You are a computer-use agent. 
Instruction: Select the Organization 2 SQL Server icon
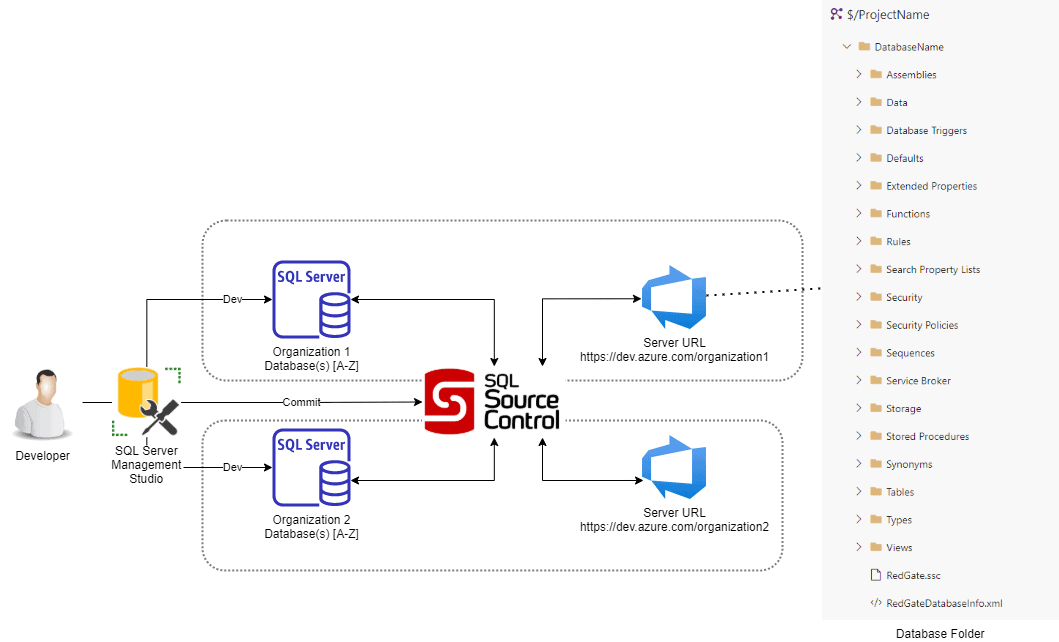tap(311, 466)
